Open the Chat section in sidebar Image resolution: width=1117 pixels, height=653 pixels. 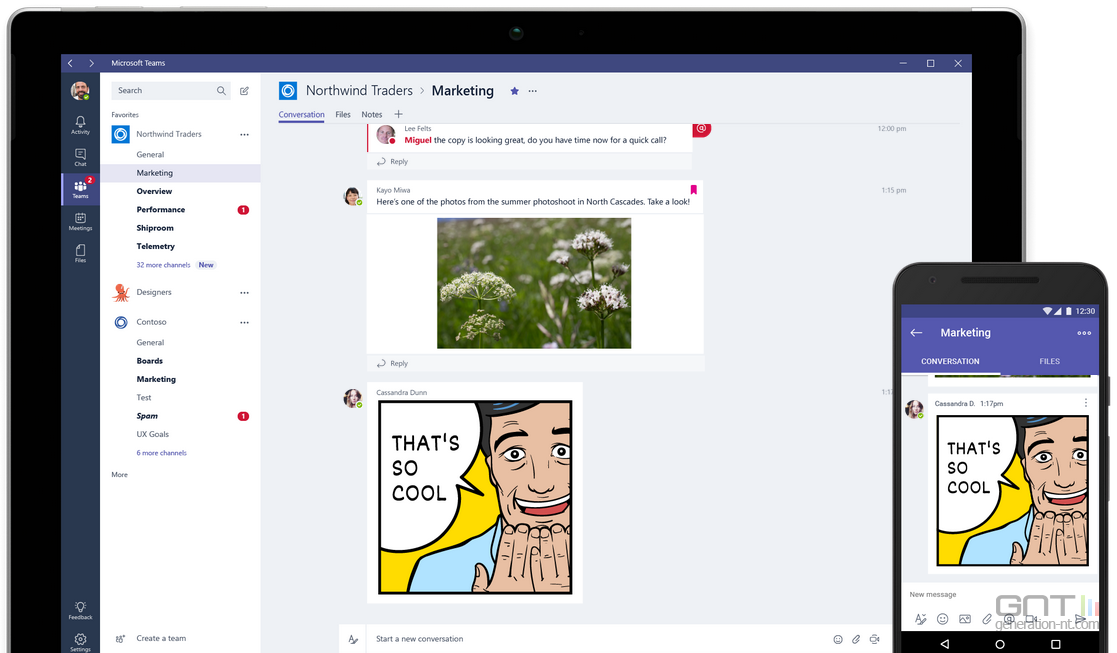pyautogui.click(x=80, y=157)
